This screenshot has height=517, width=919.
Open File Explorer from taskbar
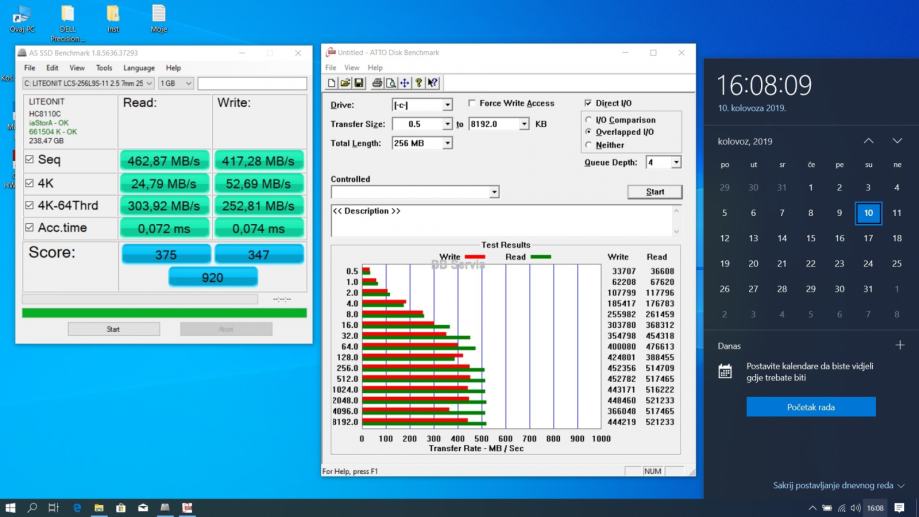tap(98, 508)
